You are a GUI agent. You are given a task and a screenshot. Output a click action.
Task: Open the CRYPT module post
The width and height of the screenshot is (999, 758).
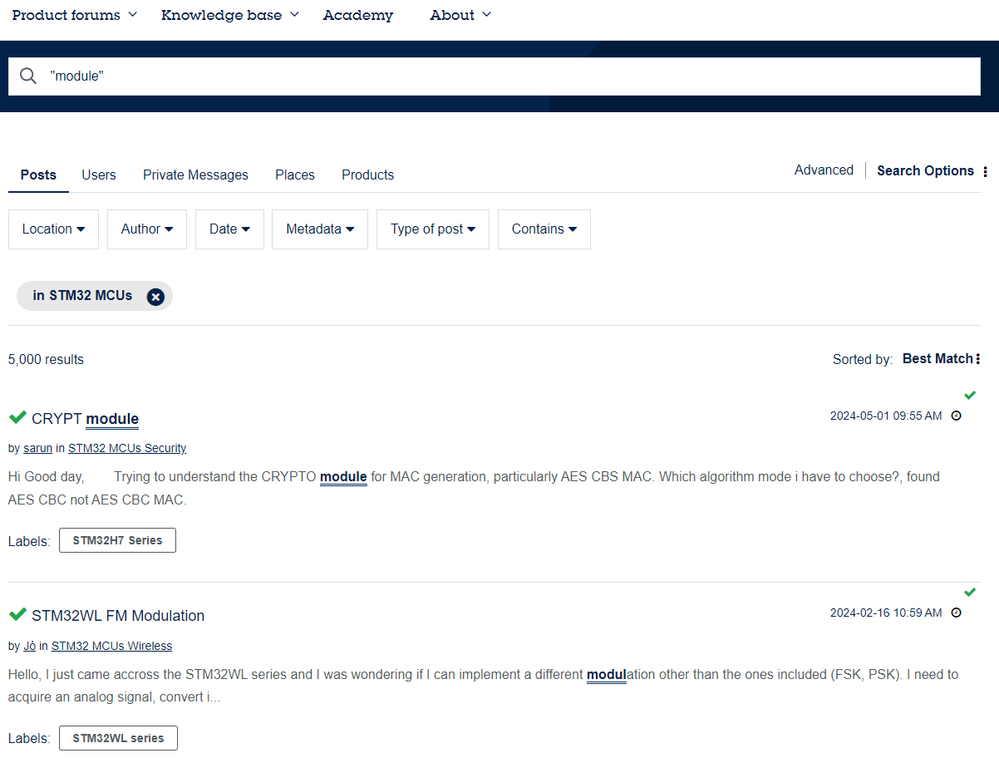pyautogui.click(x=85, y=419)
